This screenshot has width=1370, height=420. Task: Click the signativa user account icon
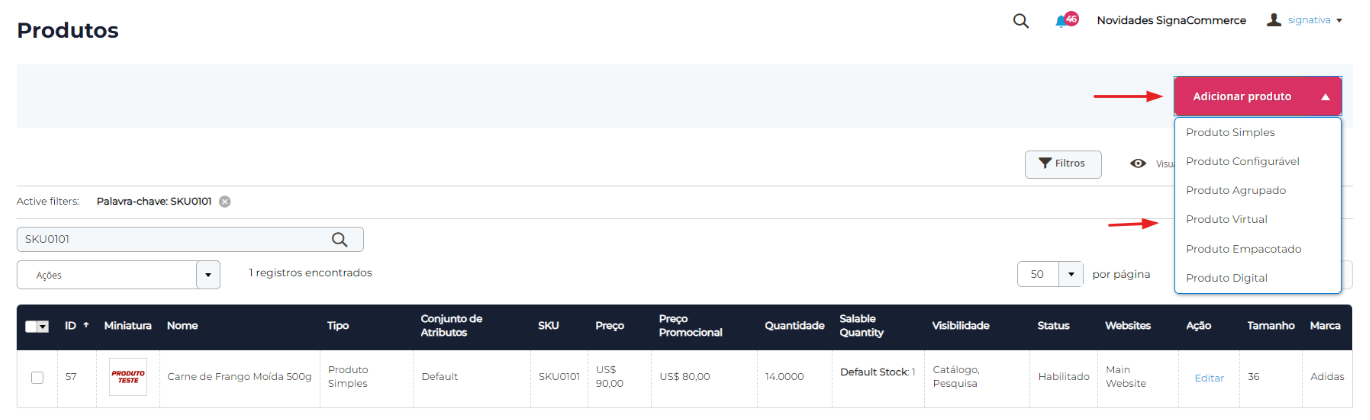point(1274,20)
